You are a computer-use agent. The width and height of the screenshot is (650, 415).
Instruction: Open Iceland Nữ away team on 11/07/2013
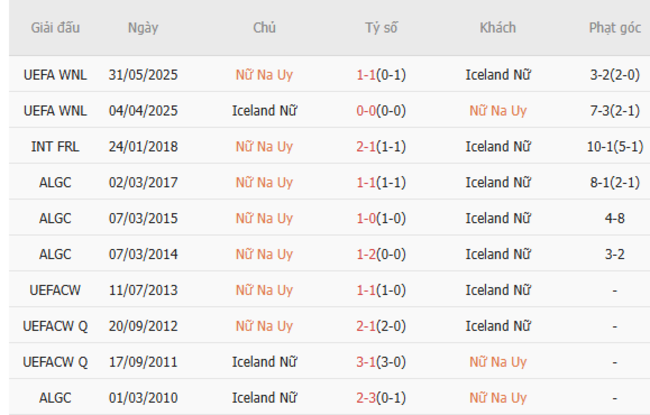(x=497, y=290)
